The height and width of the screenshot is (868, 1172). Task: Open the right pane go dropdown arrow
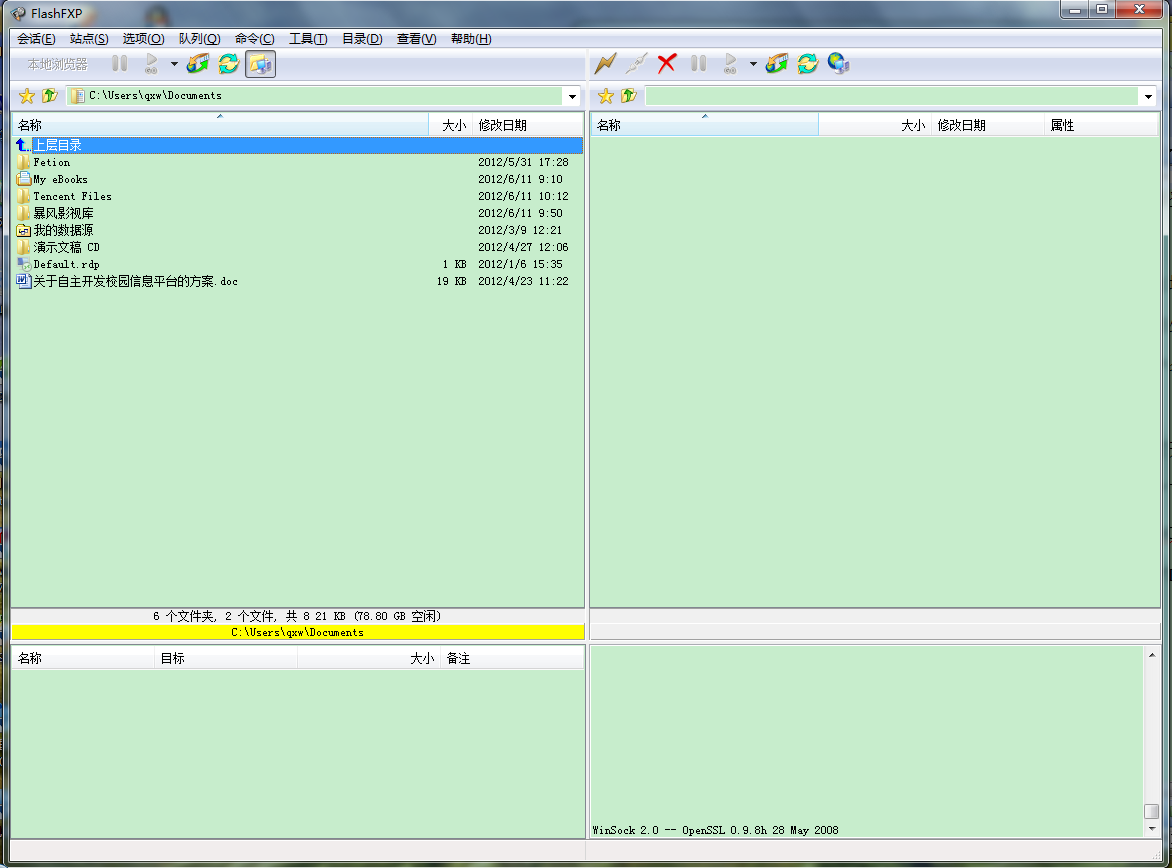point(753,64)
